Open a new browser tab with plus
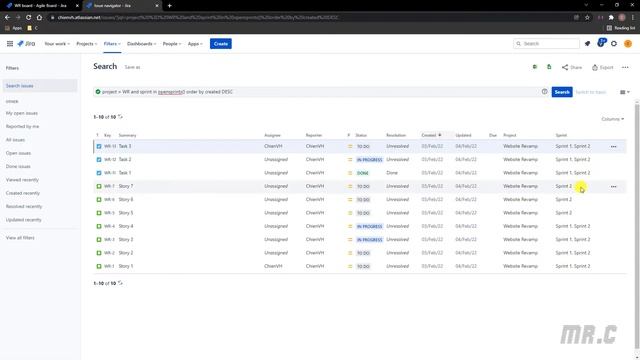The image size is (640, 360). (x=169, y=6)
